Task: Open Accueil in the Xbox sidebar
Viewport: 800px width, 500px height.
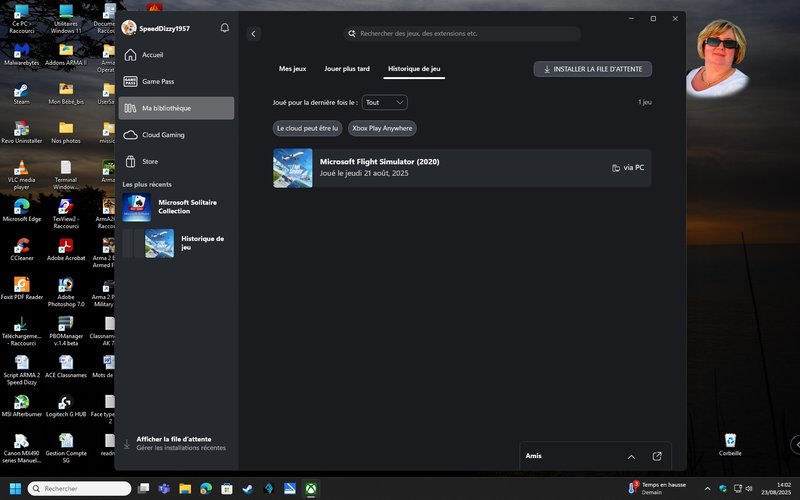Action: pyautogui.click(x=177, y=55)
